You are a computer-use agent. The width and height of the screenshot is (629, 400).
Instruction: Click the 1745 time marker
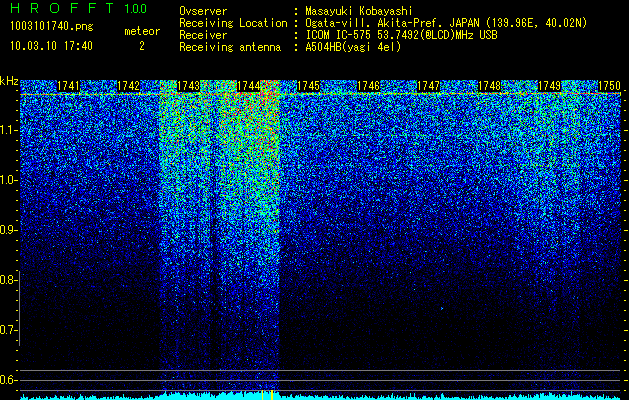click(x=308, y=86)
